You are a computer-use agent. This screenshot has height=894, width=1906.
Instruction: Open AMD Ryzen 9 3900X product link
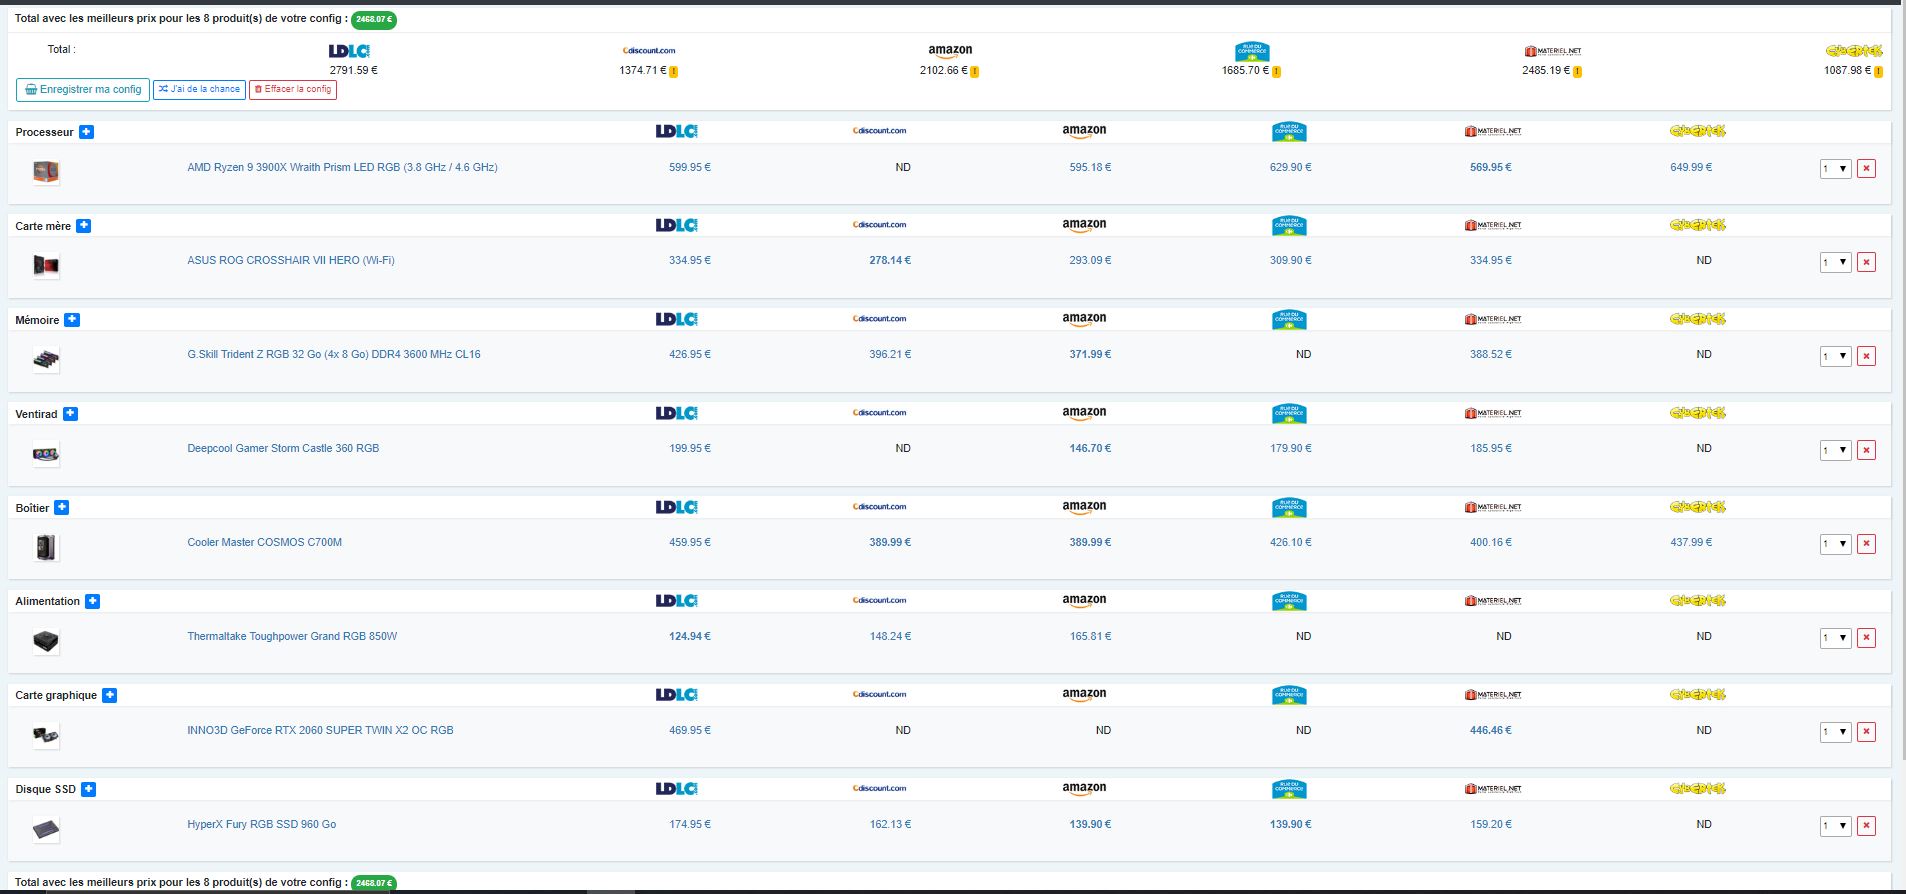pos(342,167)
